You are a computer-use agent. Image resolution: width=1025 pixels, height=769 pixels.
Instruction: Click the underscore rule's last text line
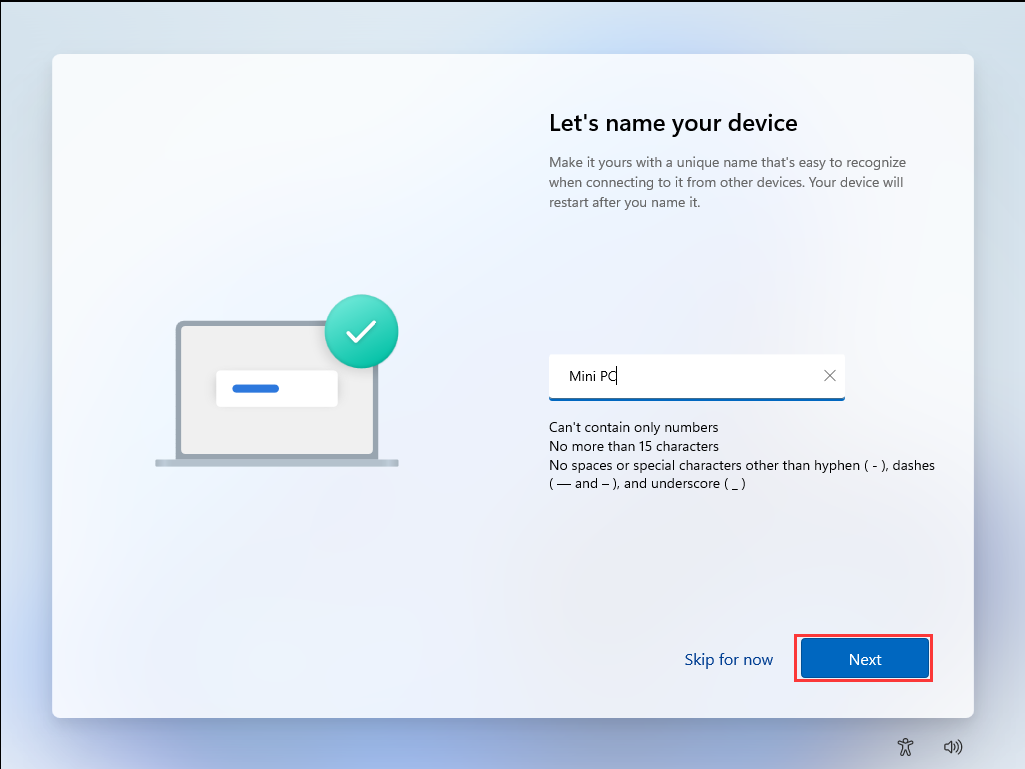647,484
